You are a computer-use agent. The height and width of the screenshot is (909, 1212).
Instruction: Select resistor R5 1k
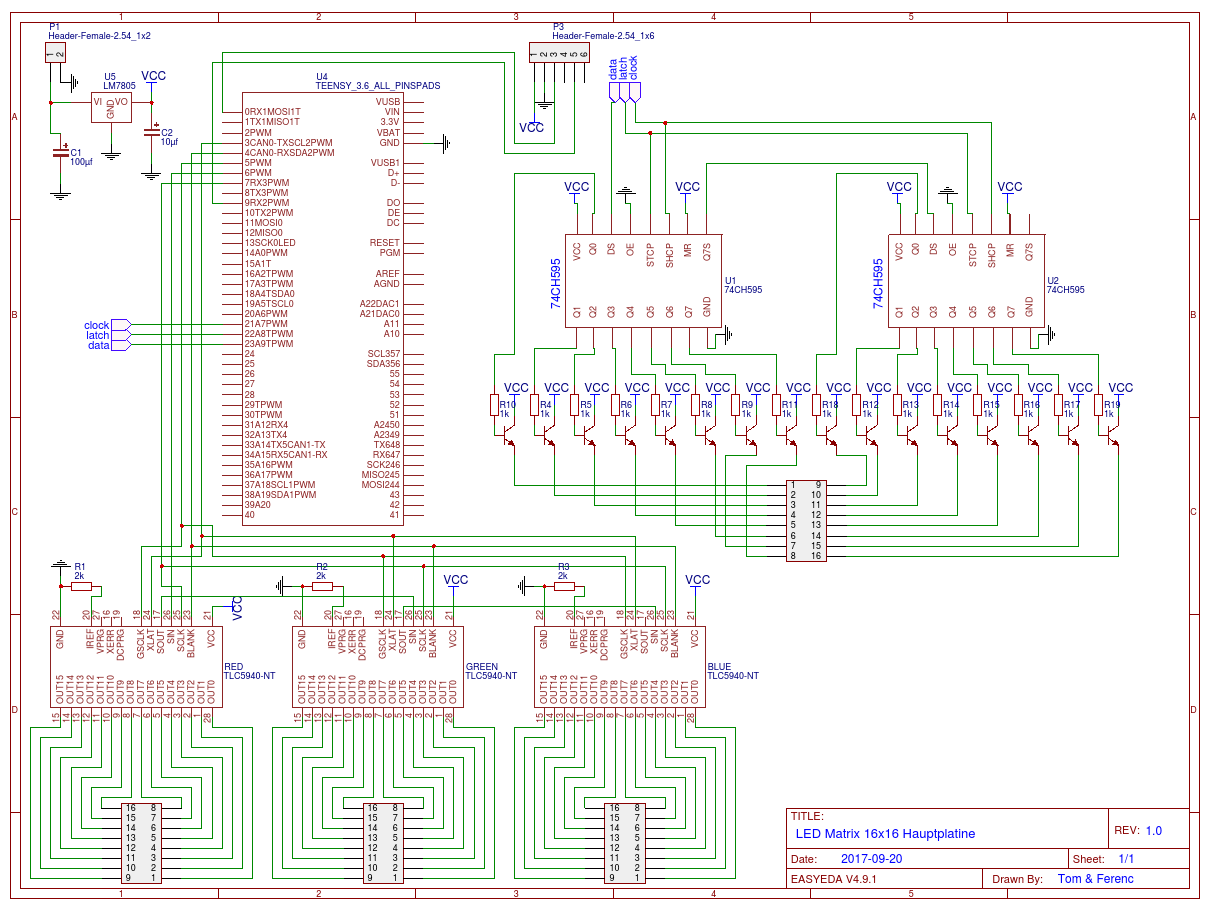pos(575,405)
